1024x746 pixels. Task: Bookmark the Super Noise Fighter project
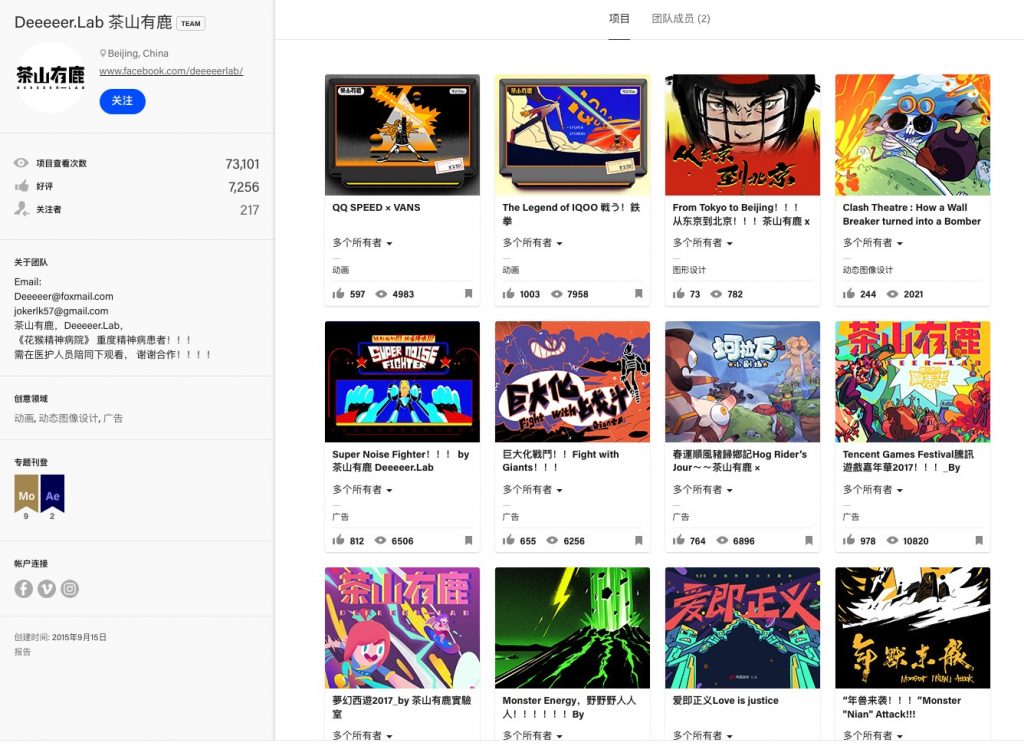pyautogui.click(x=468, y=540)
